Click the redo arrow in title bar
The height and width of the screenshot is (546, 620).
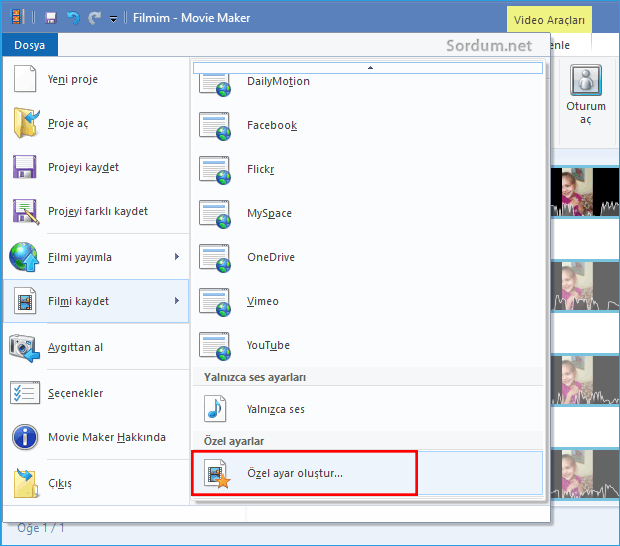94,18
